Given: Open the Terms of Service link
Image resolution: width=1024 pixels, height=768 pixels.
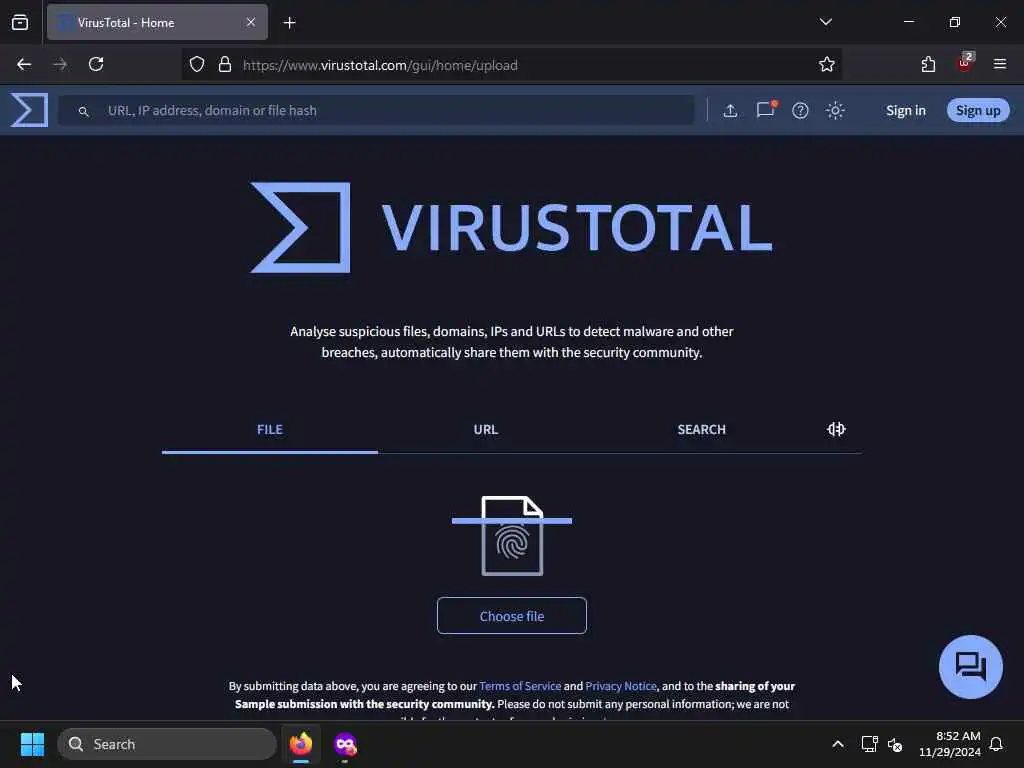Looking at the screenshot, I should tap(520, 686).
